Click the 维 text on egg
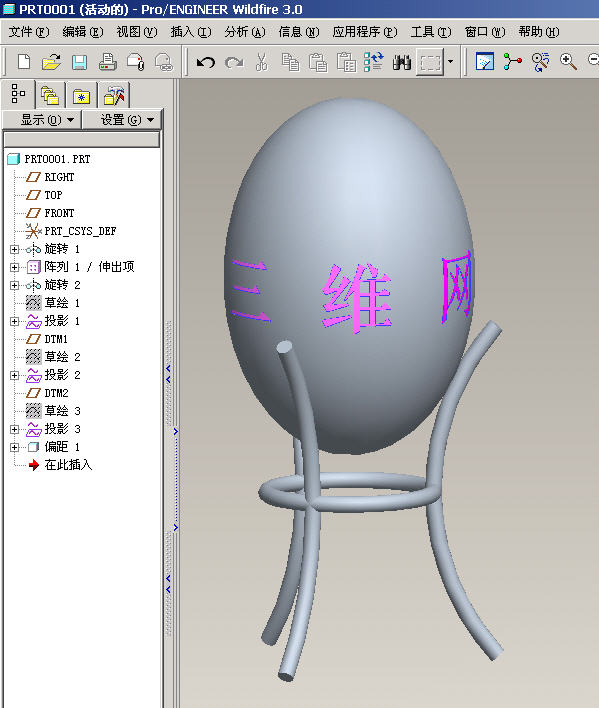This screenshot has height=708, width=599. pos(357,298)
